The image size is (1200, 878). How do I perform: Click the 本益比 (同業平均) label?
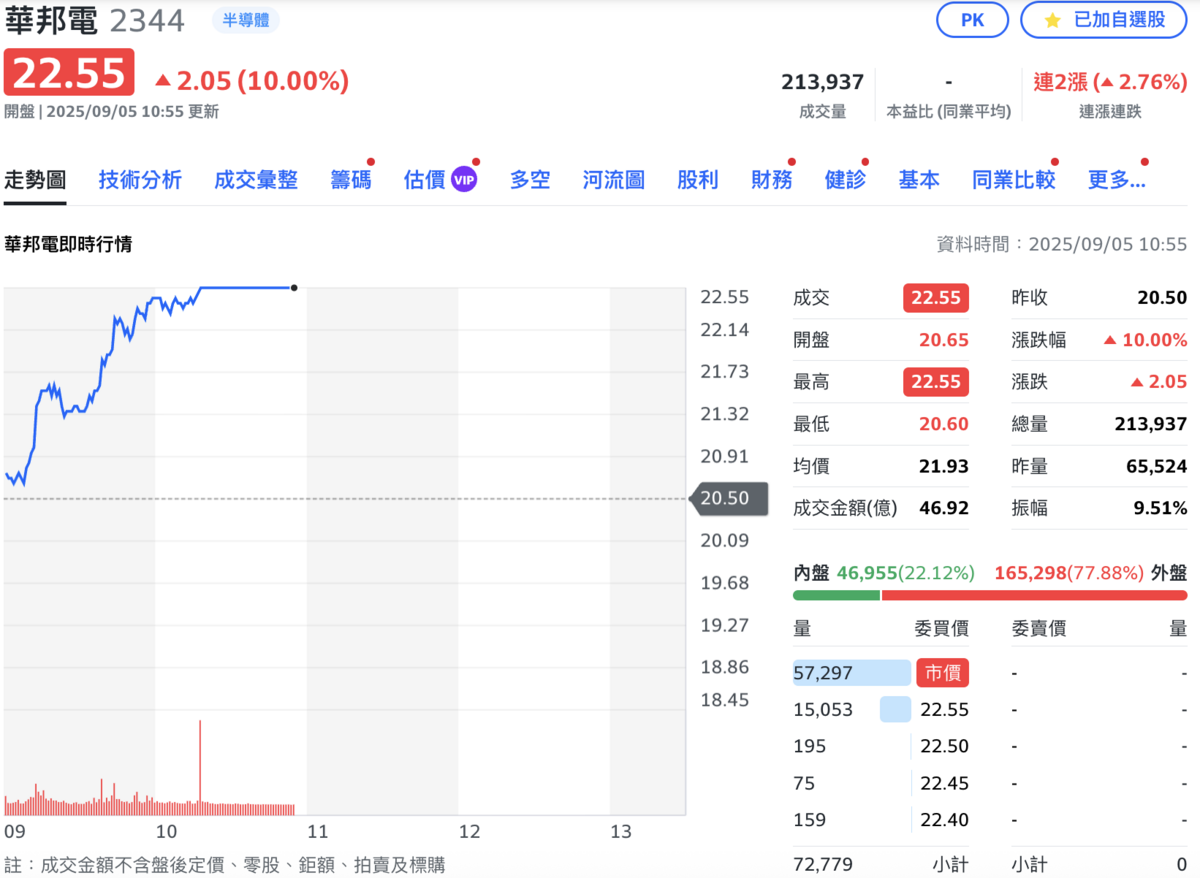[948, 112]
